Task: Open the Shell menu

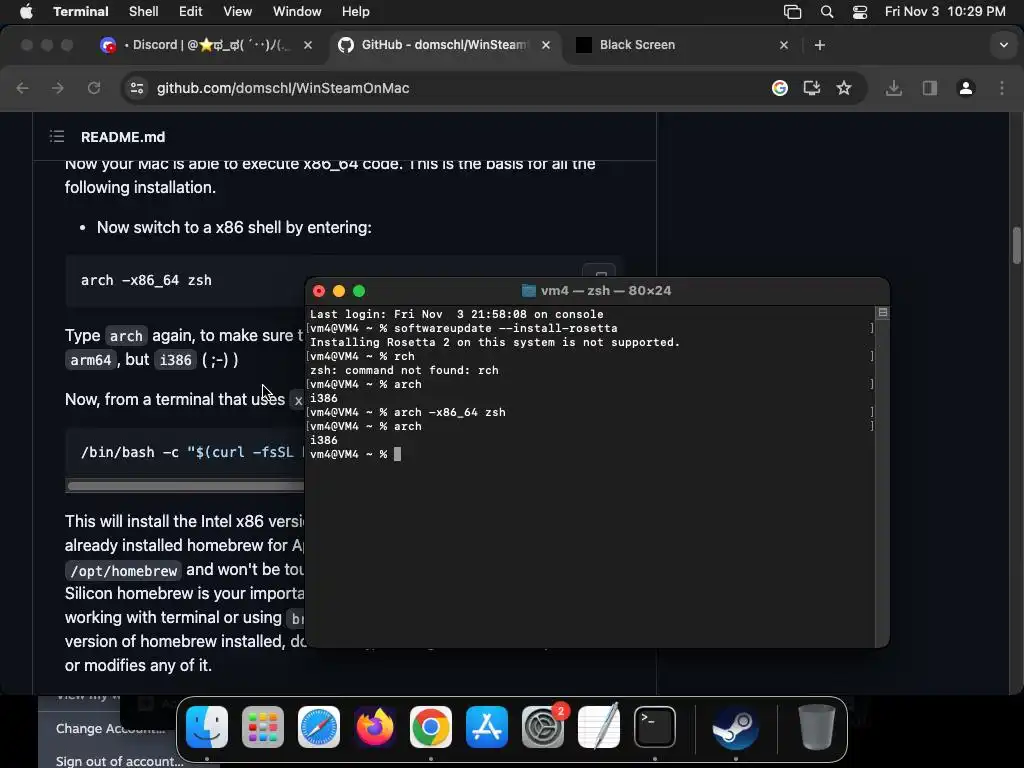Action: (x=143, y=12)
